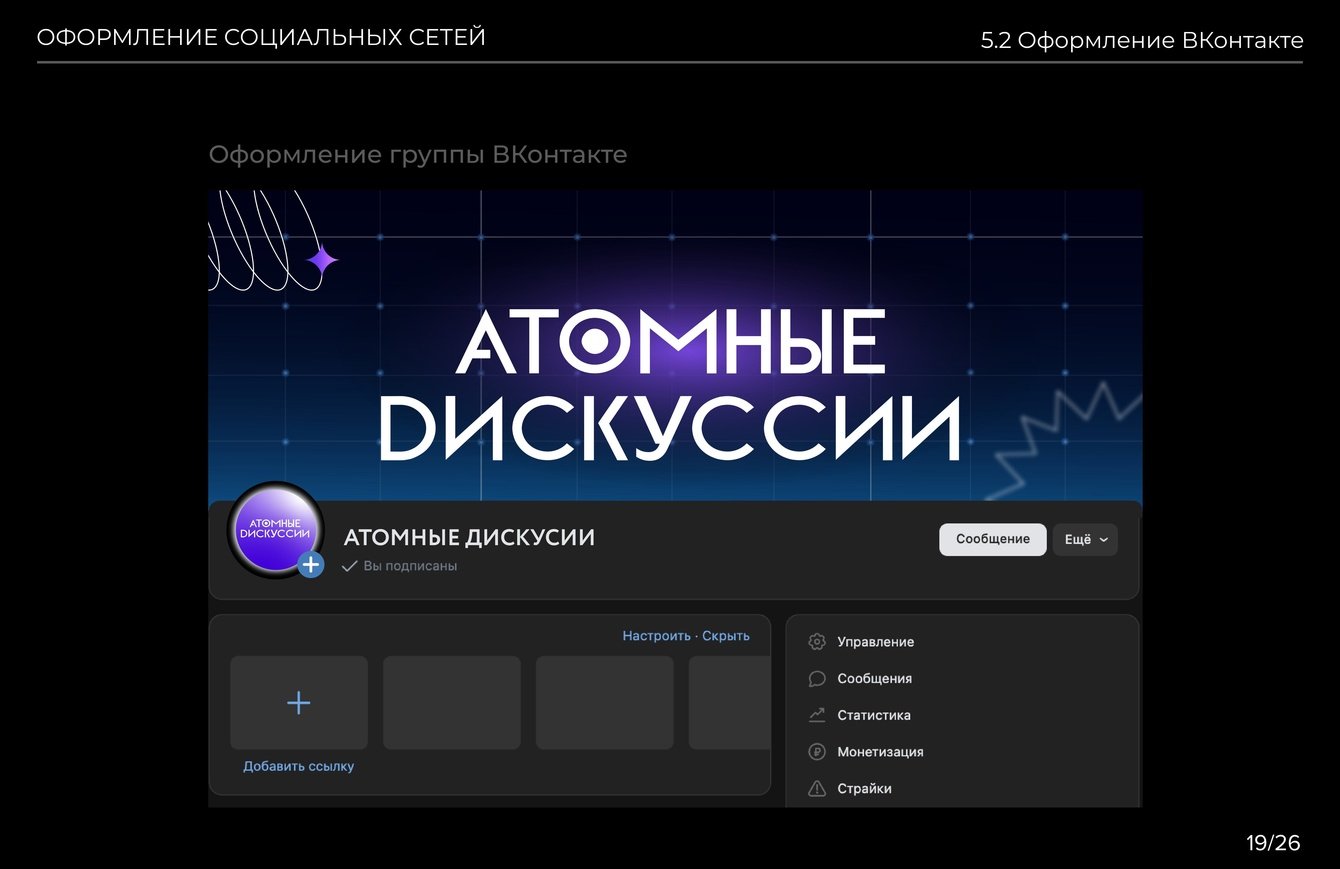Screen dimensions: 1340x869
Task: Click the Монетизация ruble coin icon
Action: pos(817,752)
